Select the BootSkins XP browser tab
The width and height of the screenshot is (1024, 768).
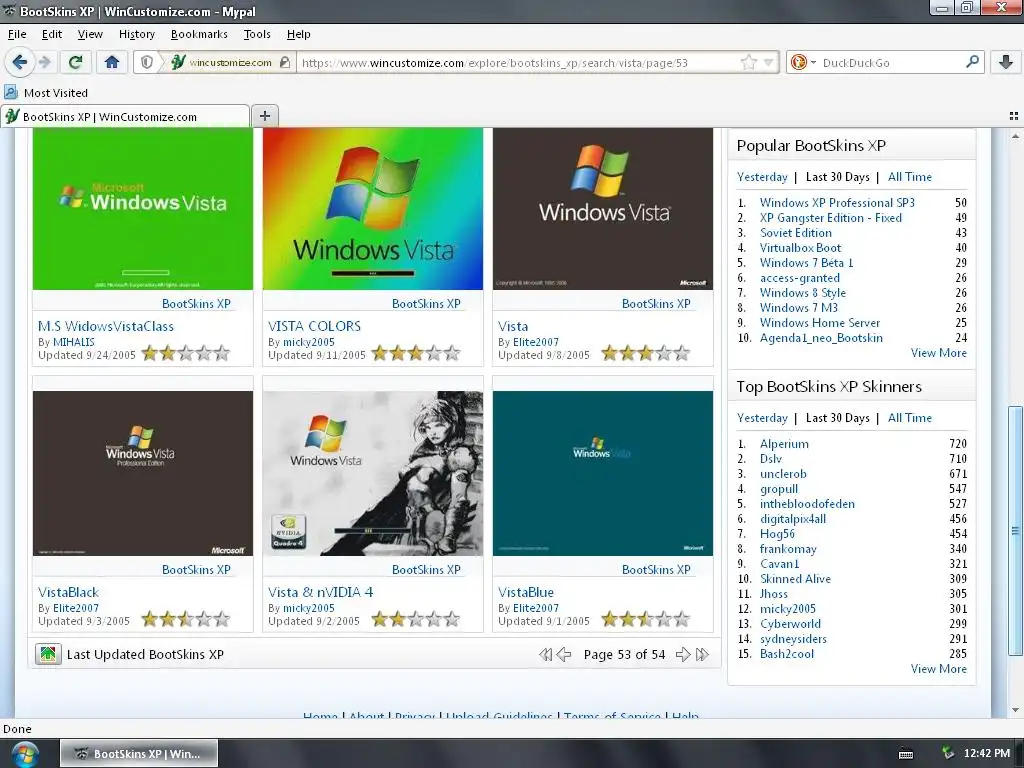(x=125, y=116)
